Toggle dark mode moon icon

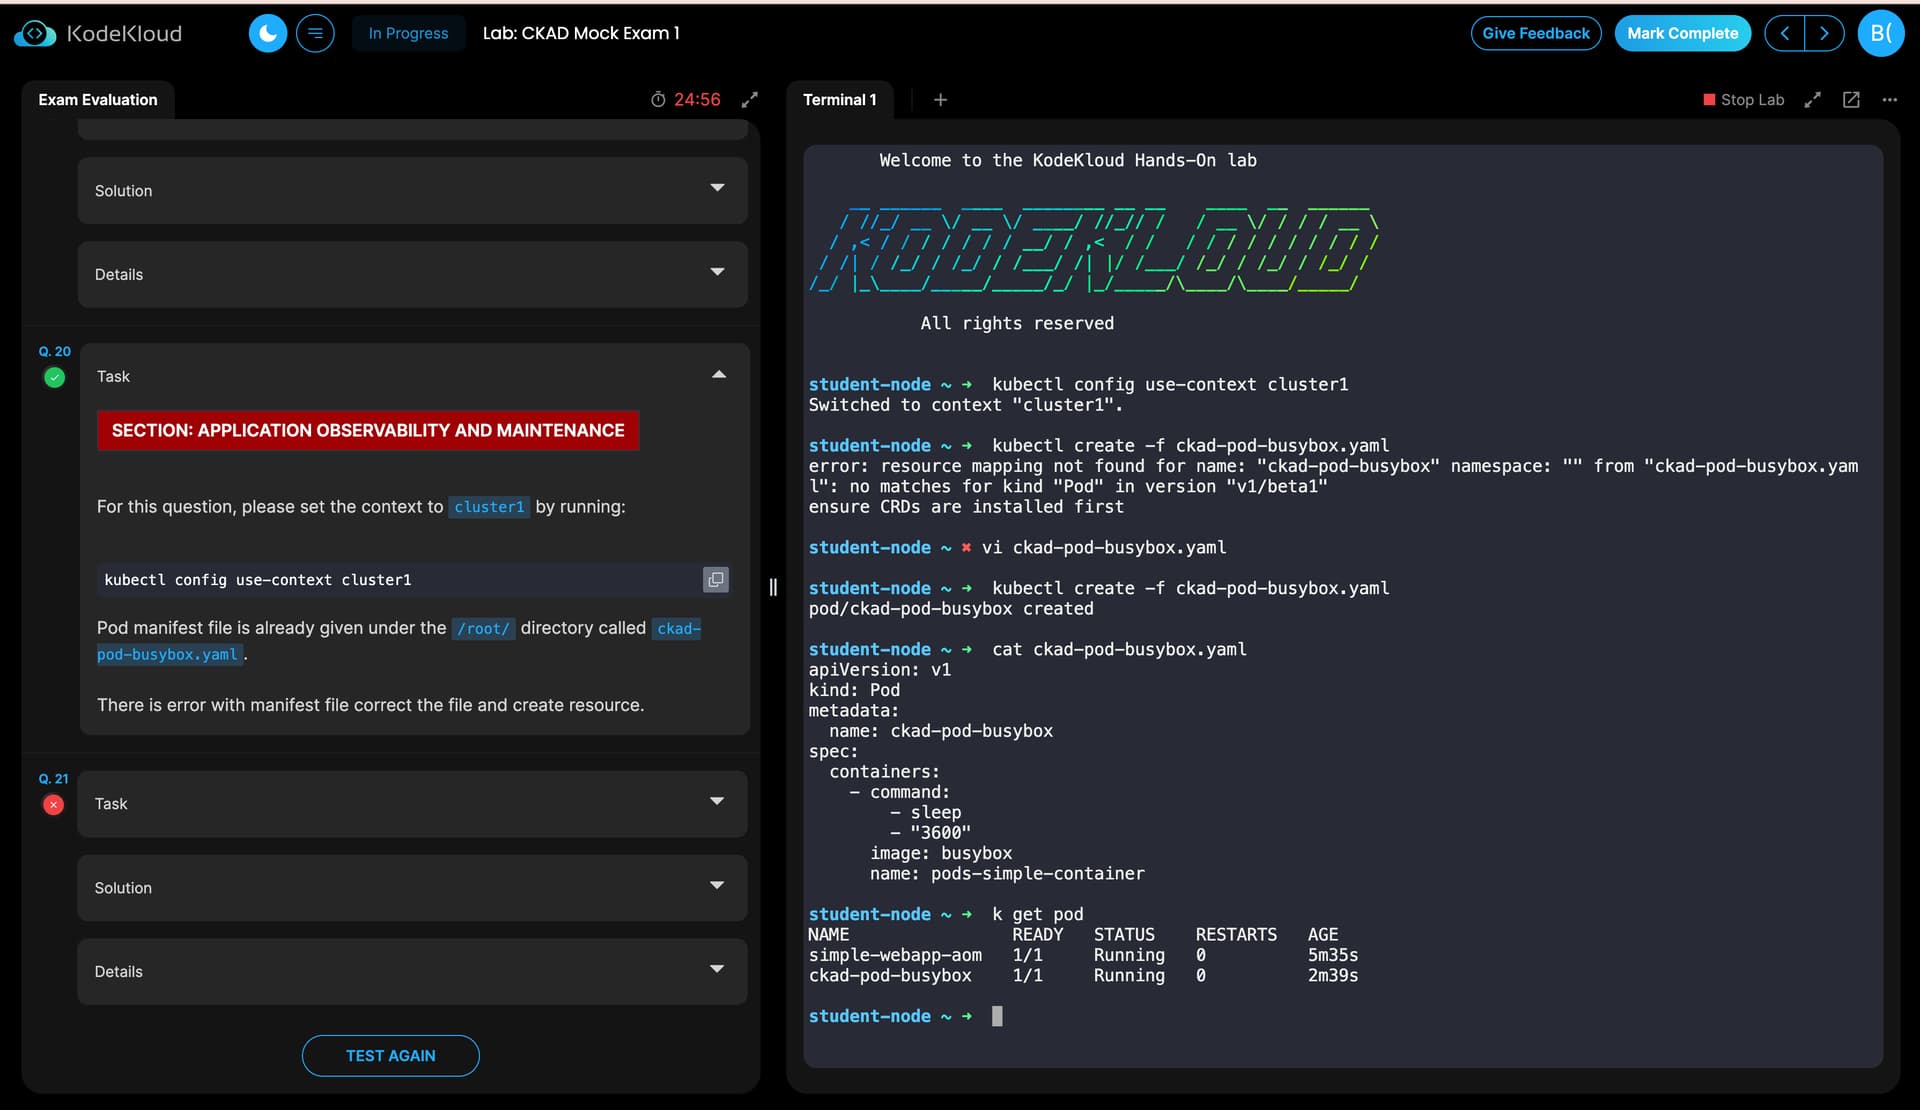267,33
